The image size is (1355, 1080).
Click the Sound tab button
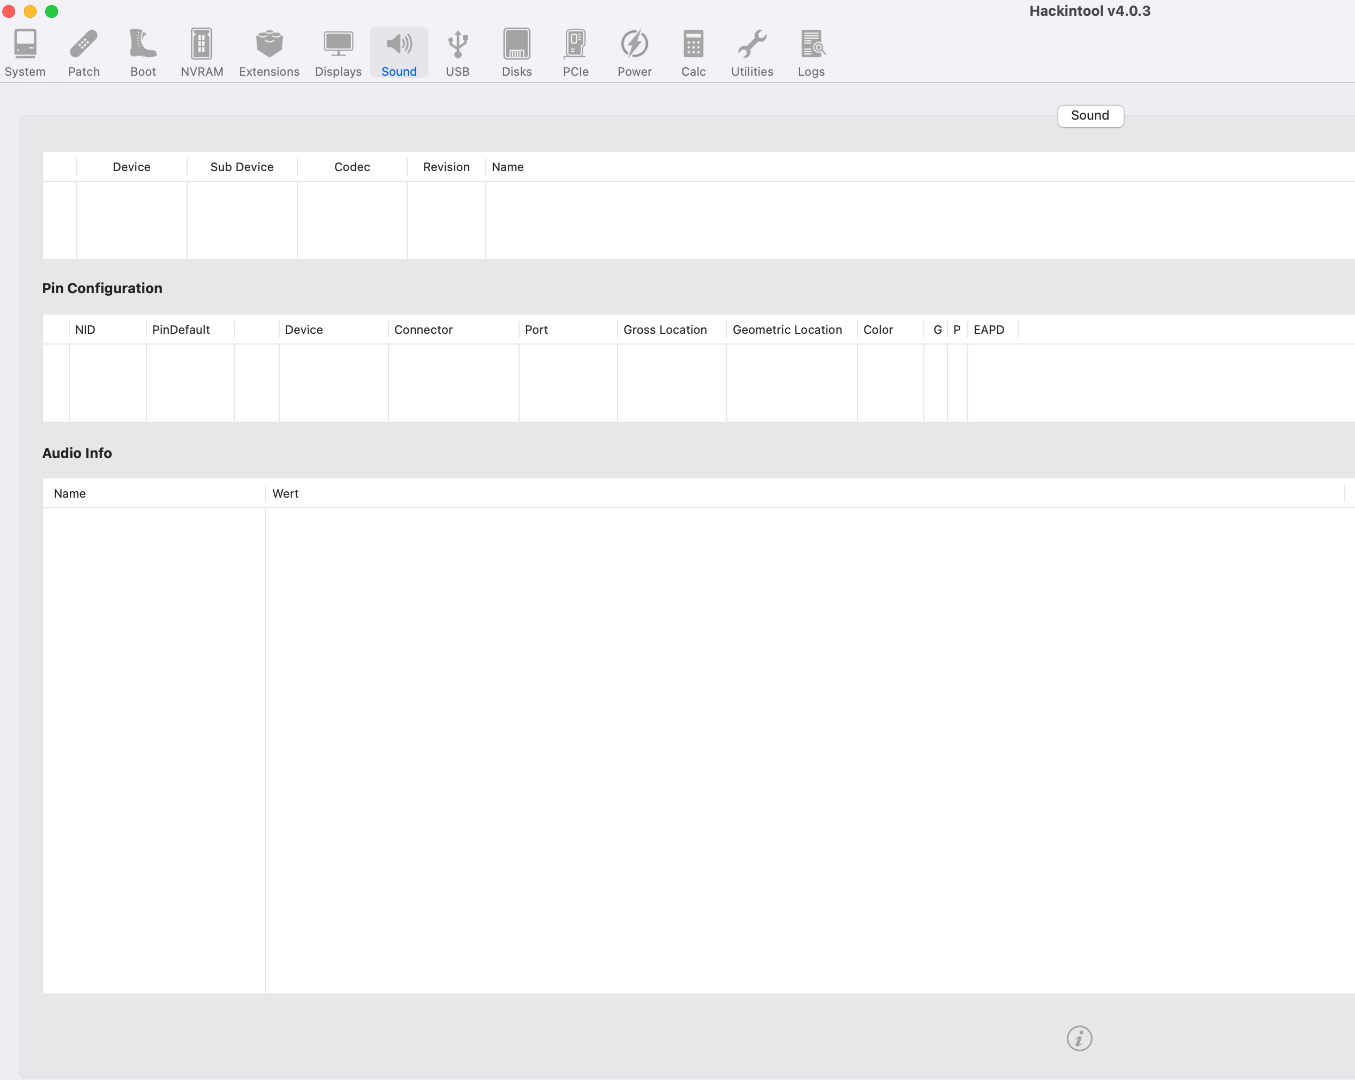click(x=1090, y=116)
